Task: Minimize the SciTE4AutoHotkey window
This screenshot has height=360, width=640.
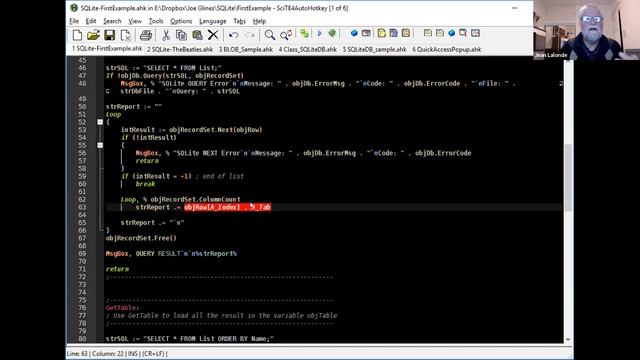Action: coord(515,8)
